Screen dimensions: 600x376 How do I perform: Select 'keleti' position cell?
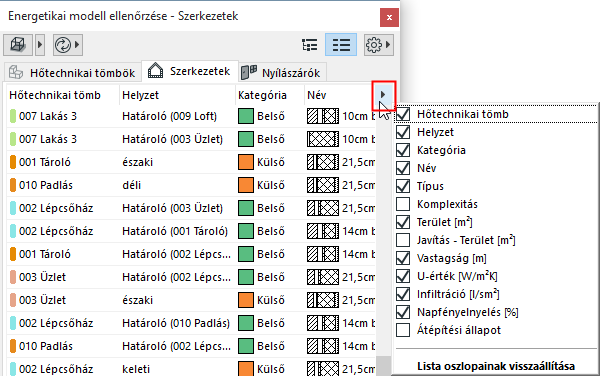136,369
